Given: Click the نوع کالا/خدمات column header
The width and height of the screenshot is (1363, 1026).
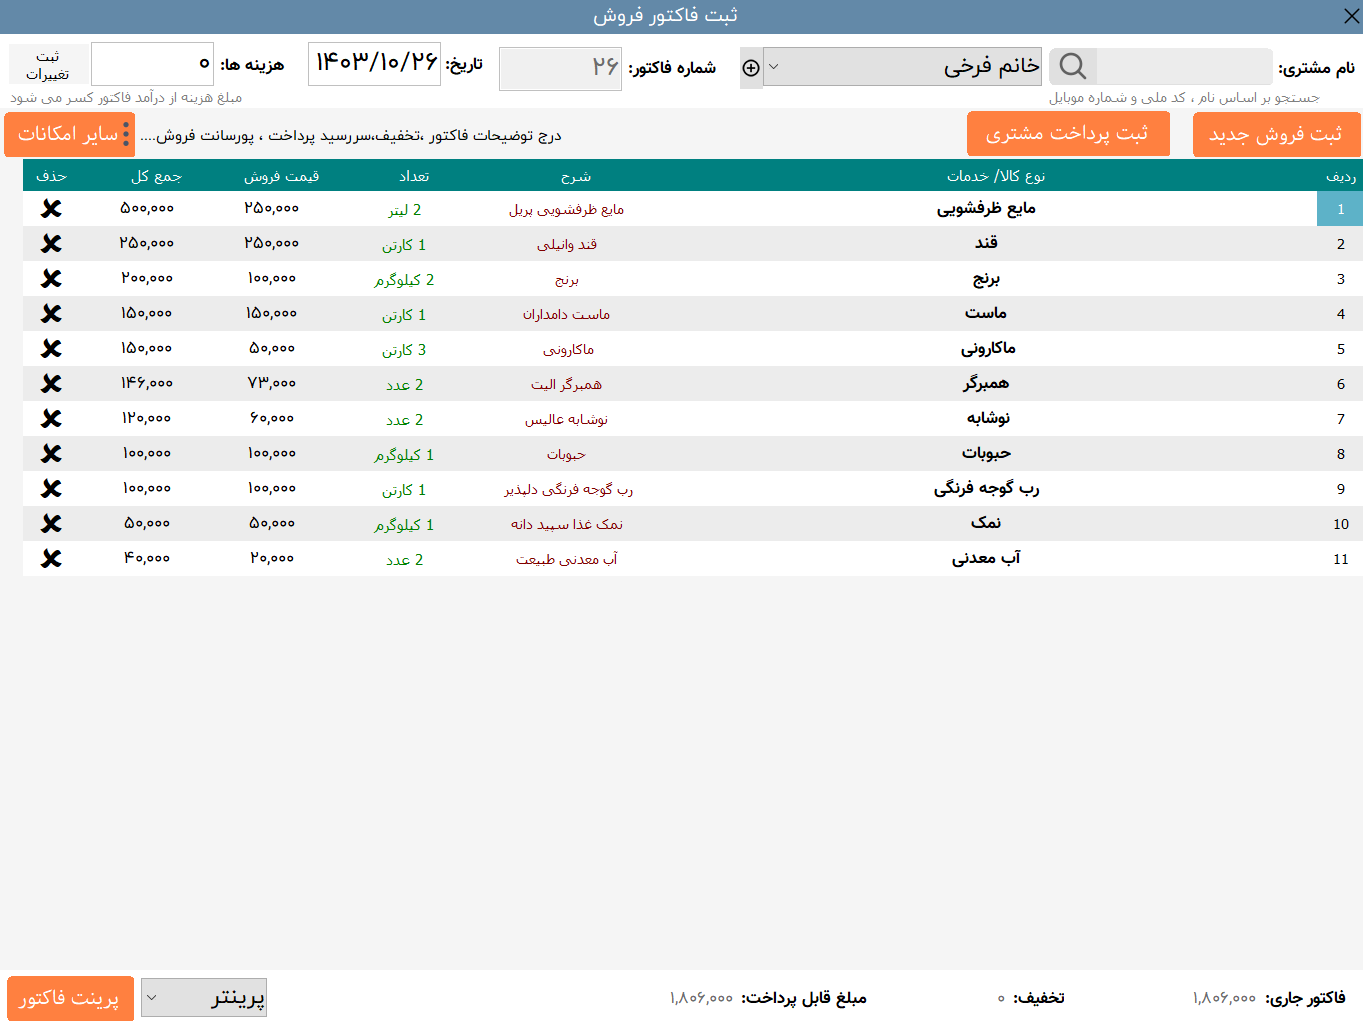Looking at the screenshot, I should pos(995,176).
